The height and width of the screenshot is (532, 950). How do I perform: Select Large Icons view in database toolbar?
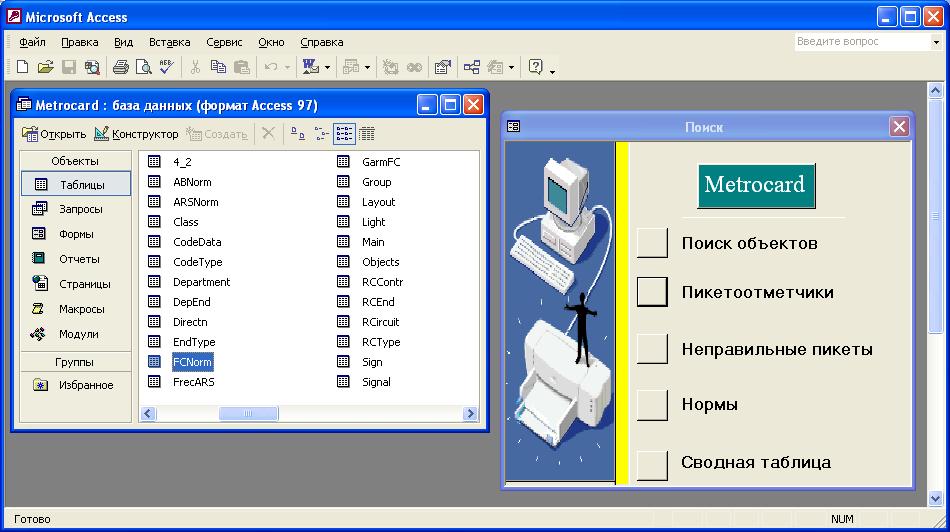(297, 133)
